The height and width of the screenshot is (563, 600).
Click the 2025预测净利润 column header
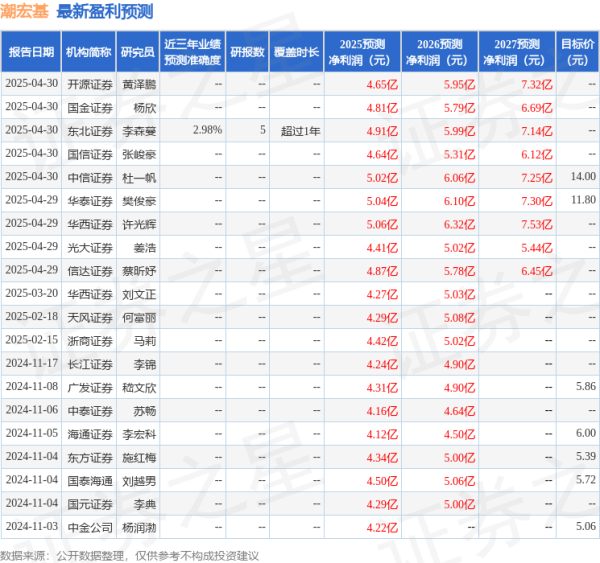point(363,51)
